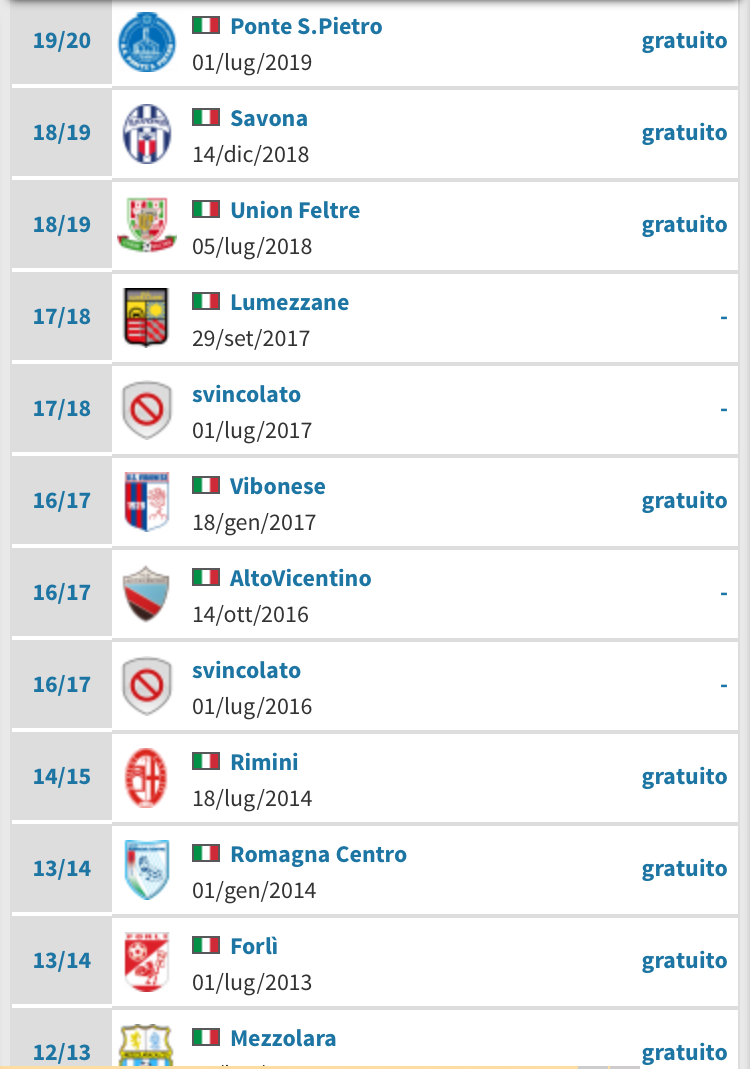Open the Vibonese club link
The width and height of the screenshot is (750, 1069).
pos(278,486)
